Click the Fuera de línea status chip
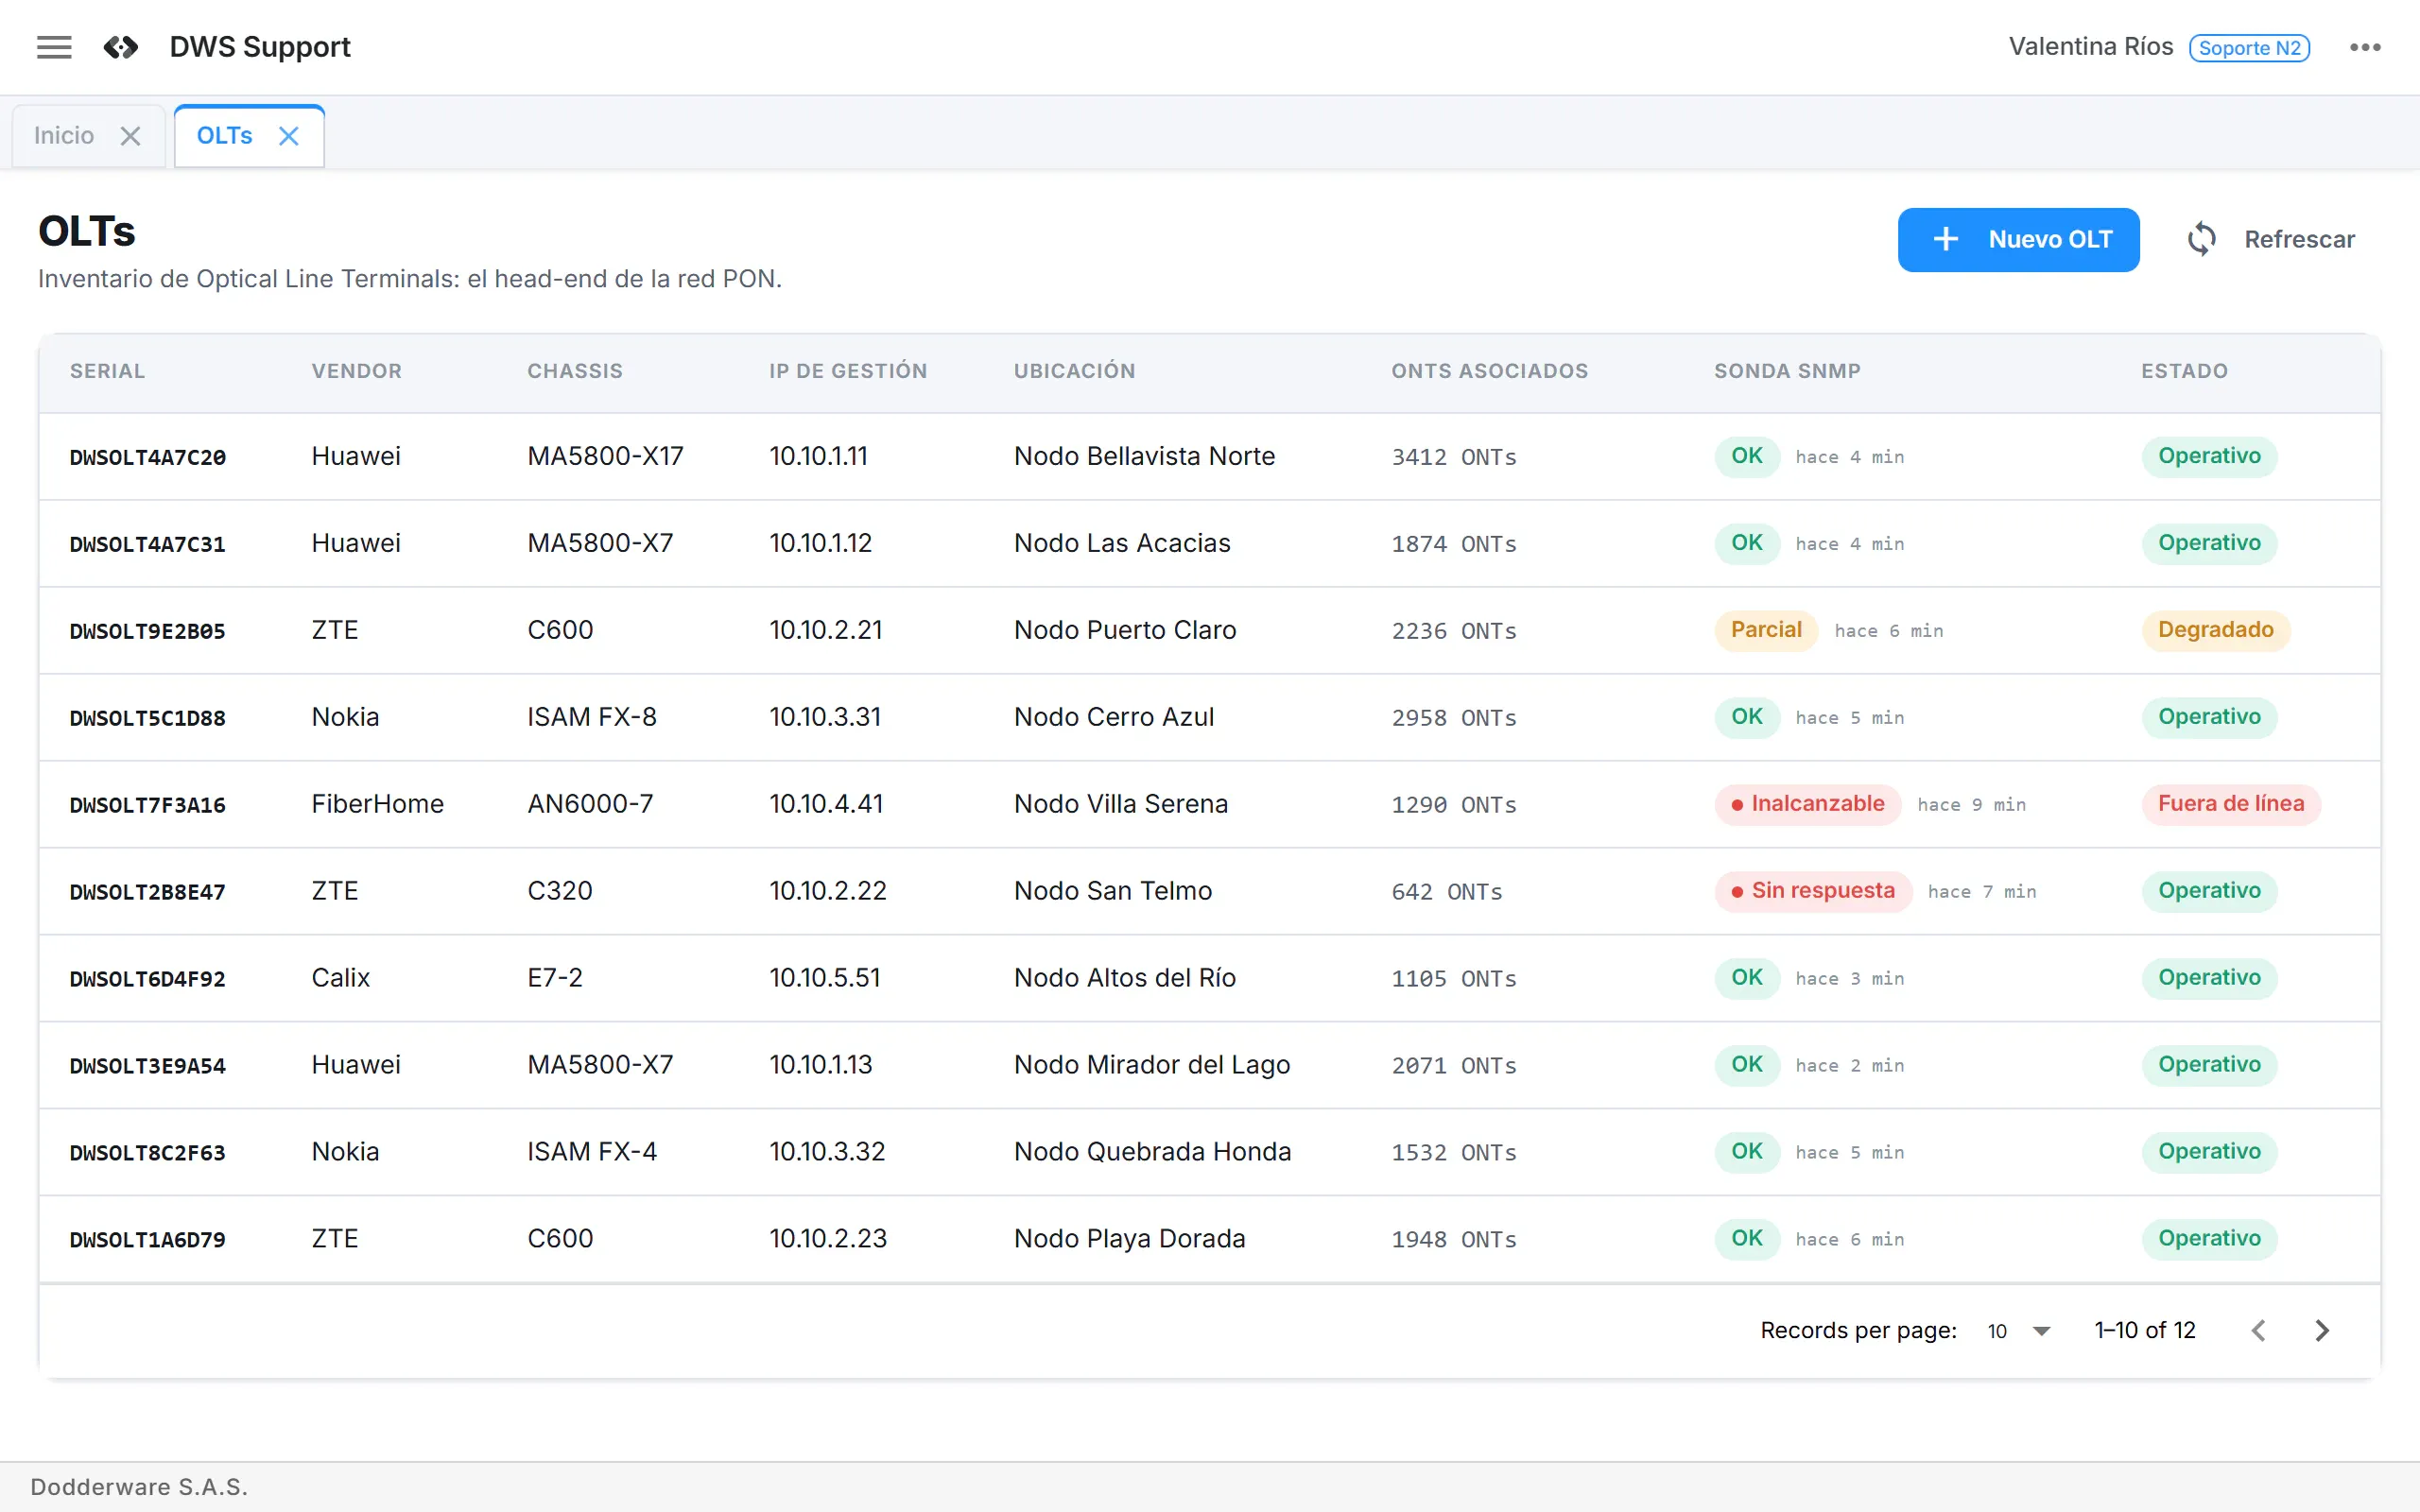2420x1512 pixels. point(2230,804)
